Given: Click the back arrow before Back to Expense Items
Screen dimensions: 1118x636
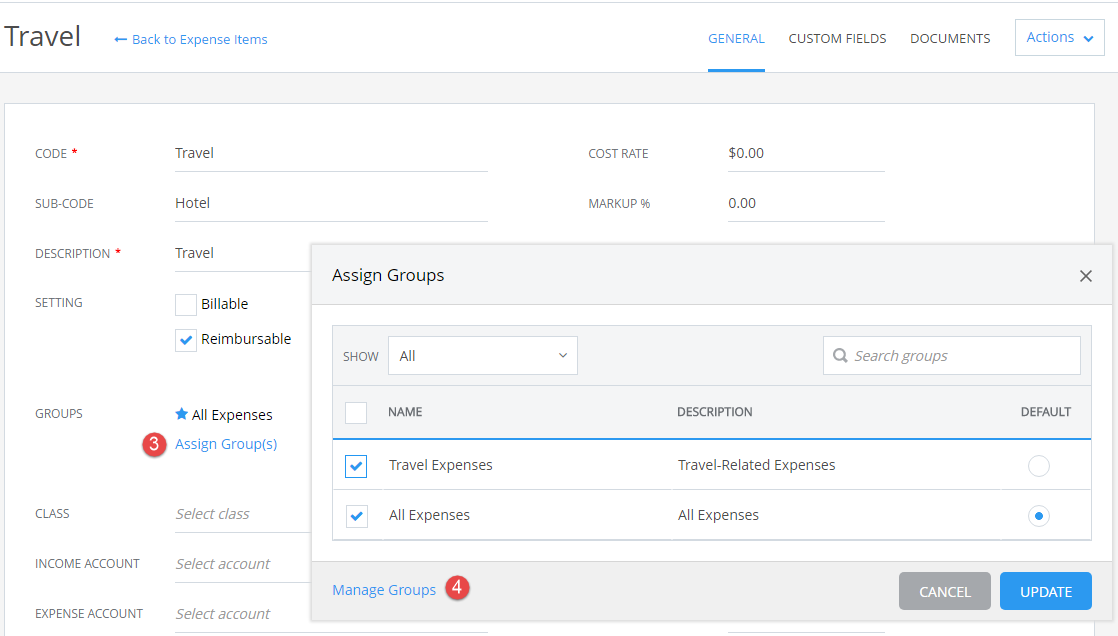Looking at the screenshot, I should pos(119,39).
